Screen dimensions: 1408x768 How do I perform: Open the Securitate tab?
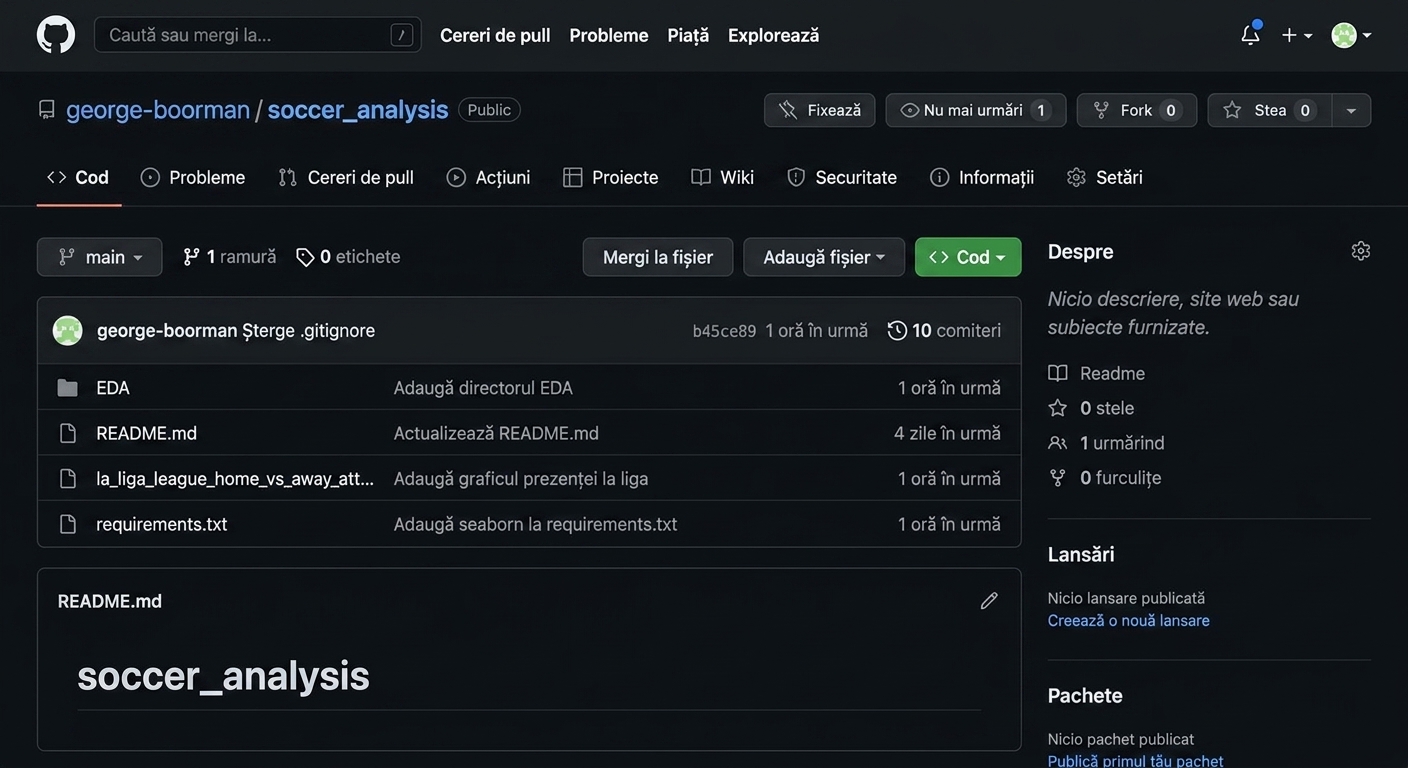pyautogui.click(x=842, y=177)
